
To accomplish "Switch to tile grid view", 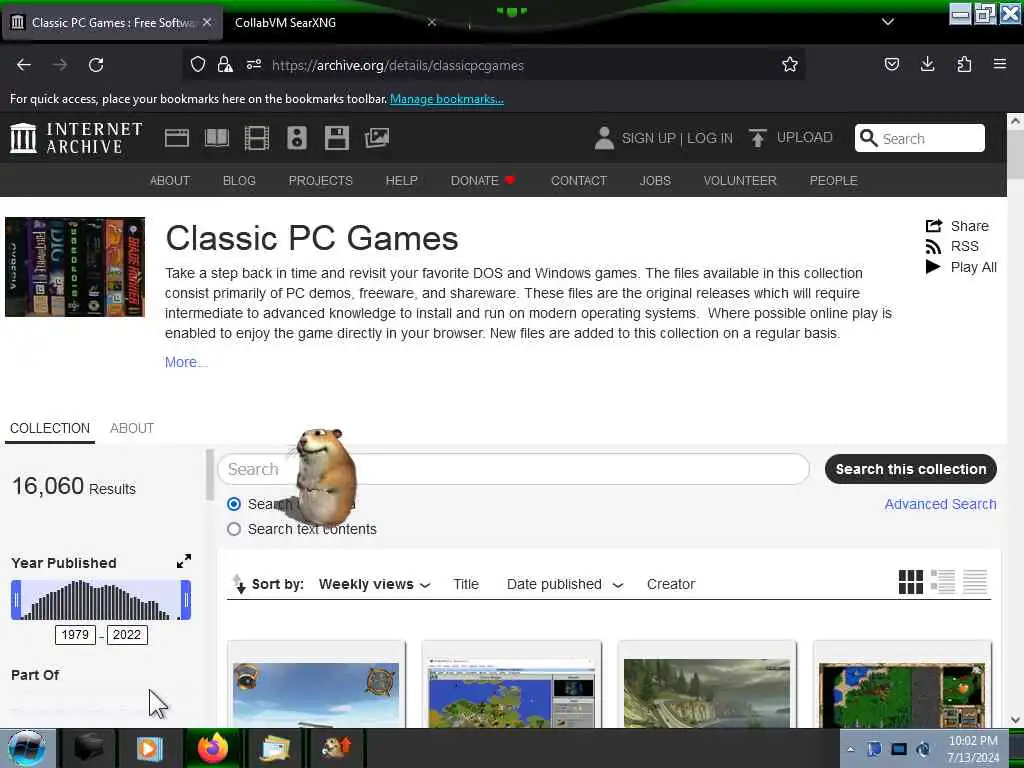I will click(x=910, y=581).
